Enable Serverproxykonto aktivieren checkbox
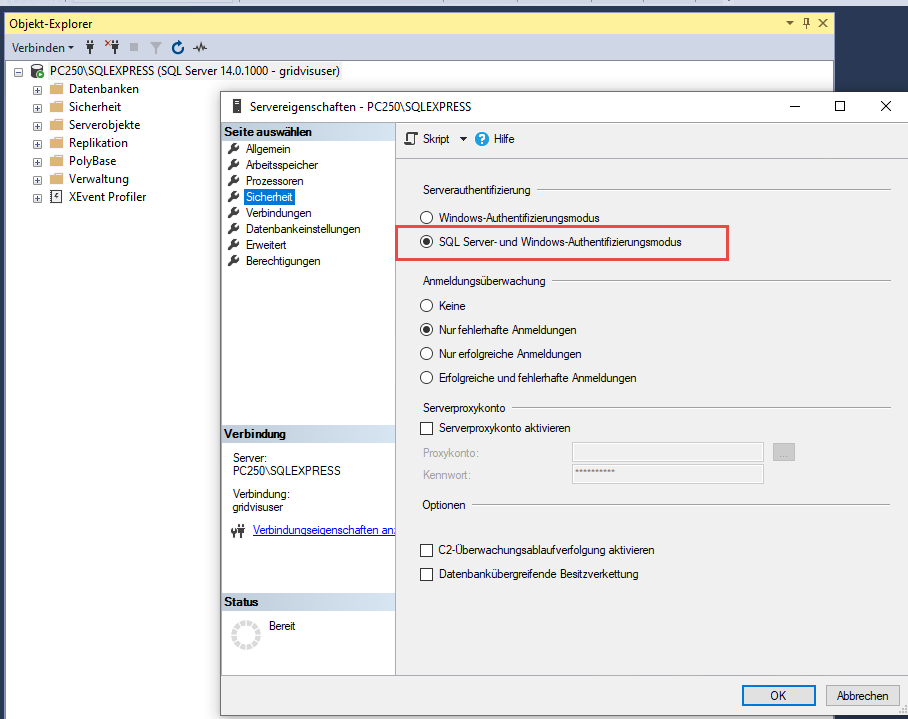The image size is (908, 719). pyautogui.click(x=427, y=428)
